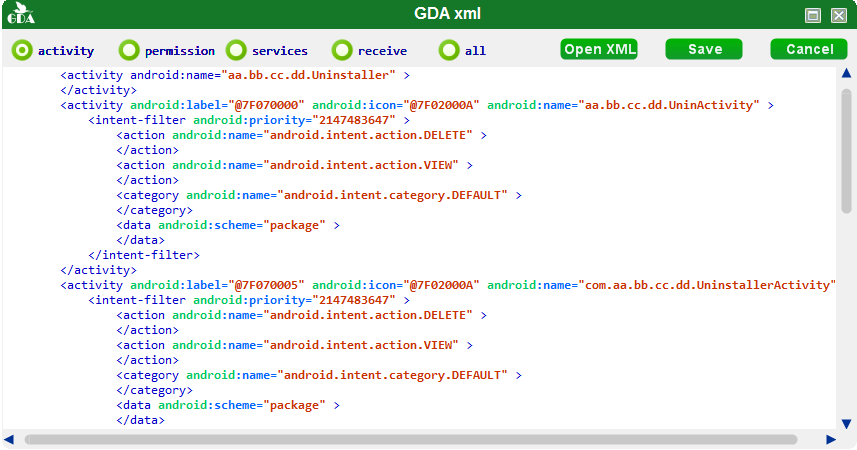Maximize the GDA xml window

(x=813, y=15)
